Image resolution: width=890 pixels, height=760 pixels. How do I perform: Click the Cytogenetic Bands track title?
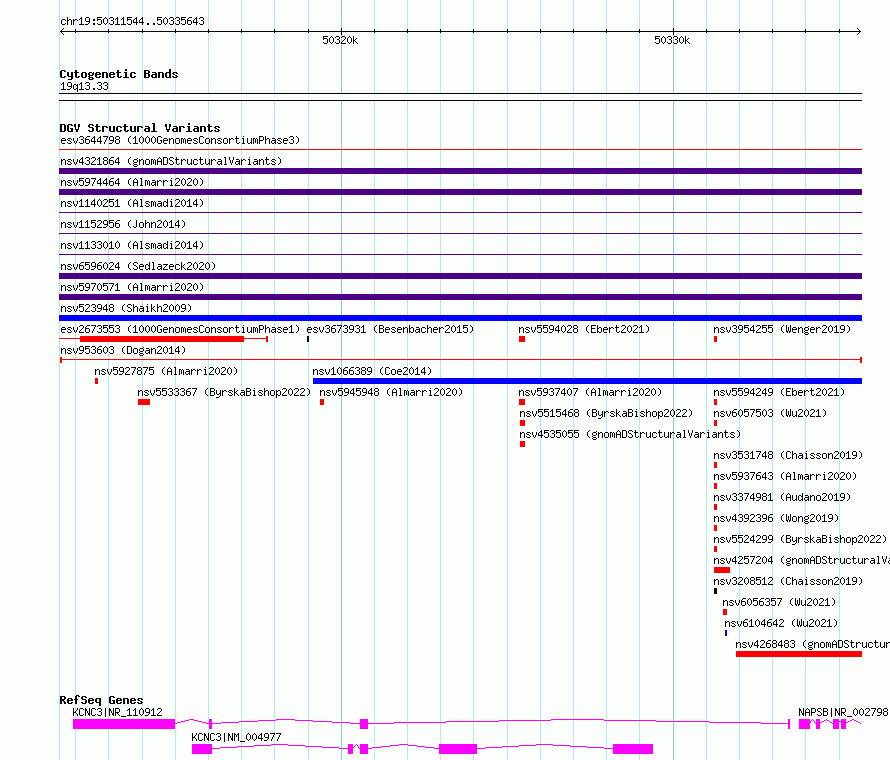click(119, 74)
